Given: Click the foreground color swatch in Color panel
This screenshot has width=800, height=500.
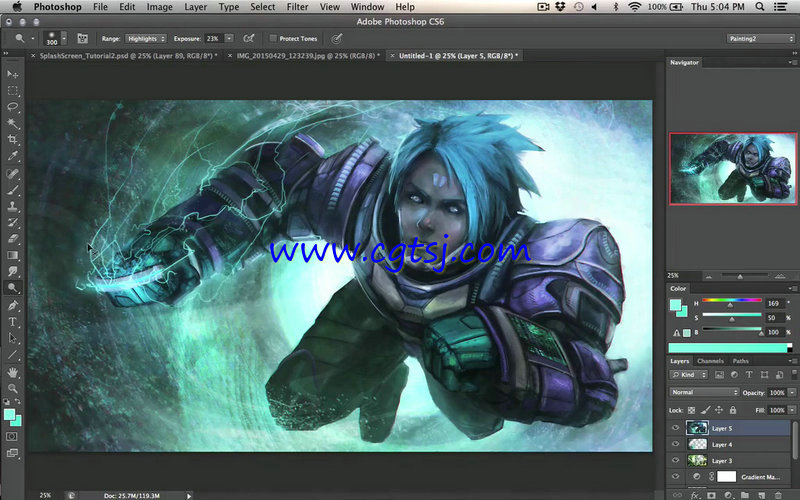Looking at the screenshot, I should (x=675, y=305).
